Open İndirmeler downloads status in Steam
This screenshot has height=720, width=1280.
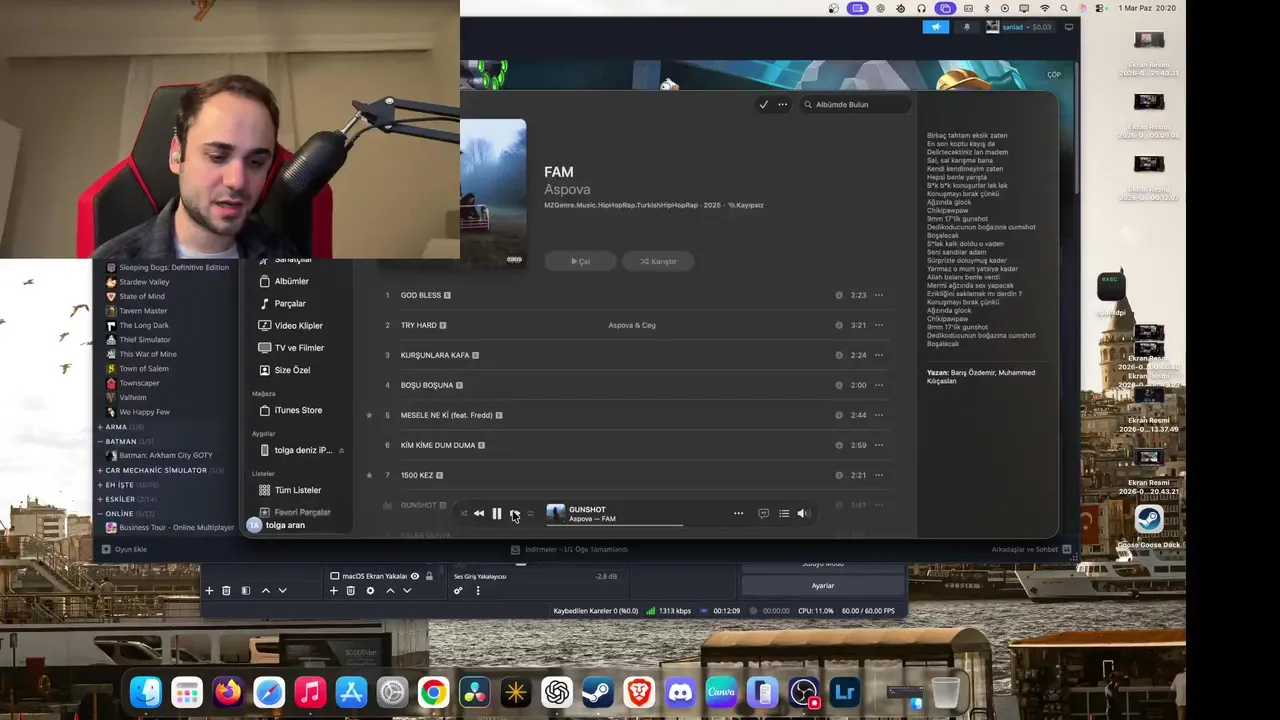pos(570,549)
